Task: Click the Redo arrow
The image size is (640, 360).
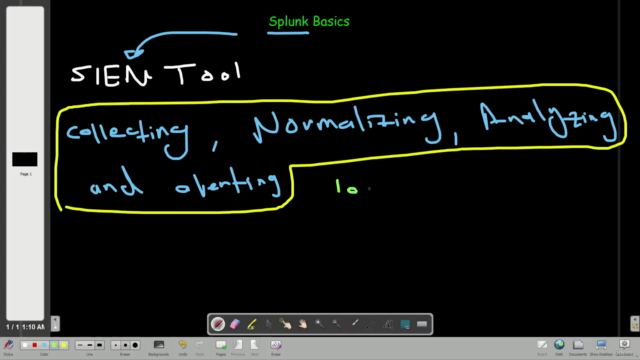Action: (199, 347)
